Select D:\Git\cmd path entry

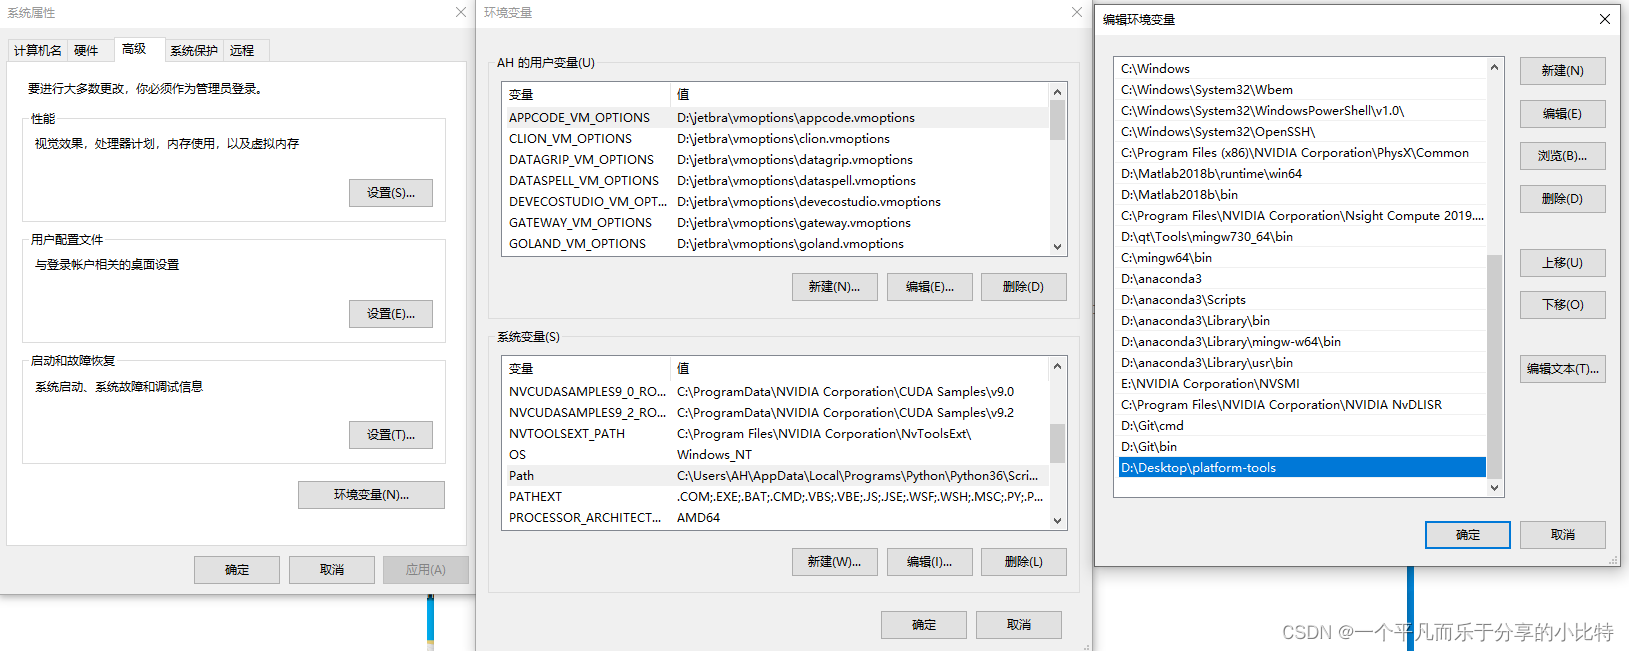(x=1302, y=425)
